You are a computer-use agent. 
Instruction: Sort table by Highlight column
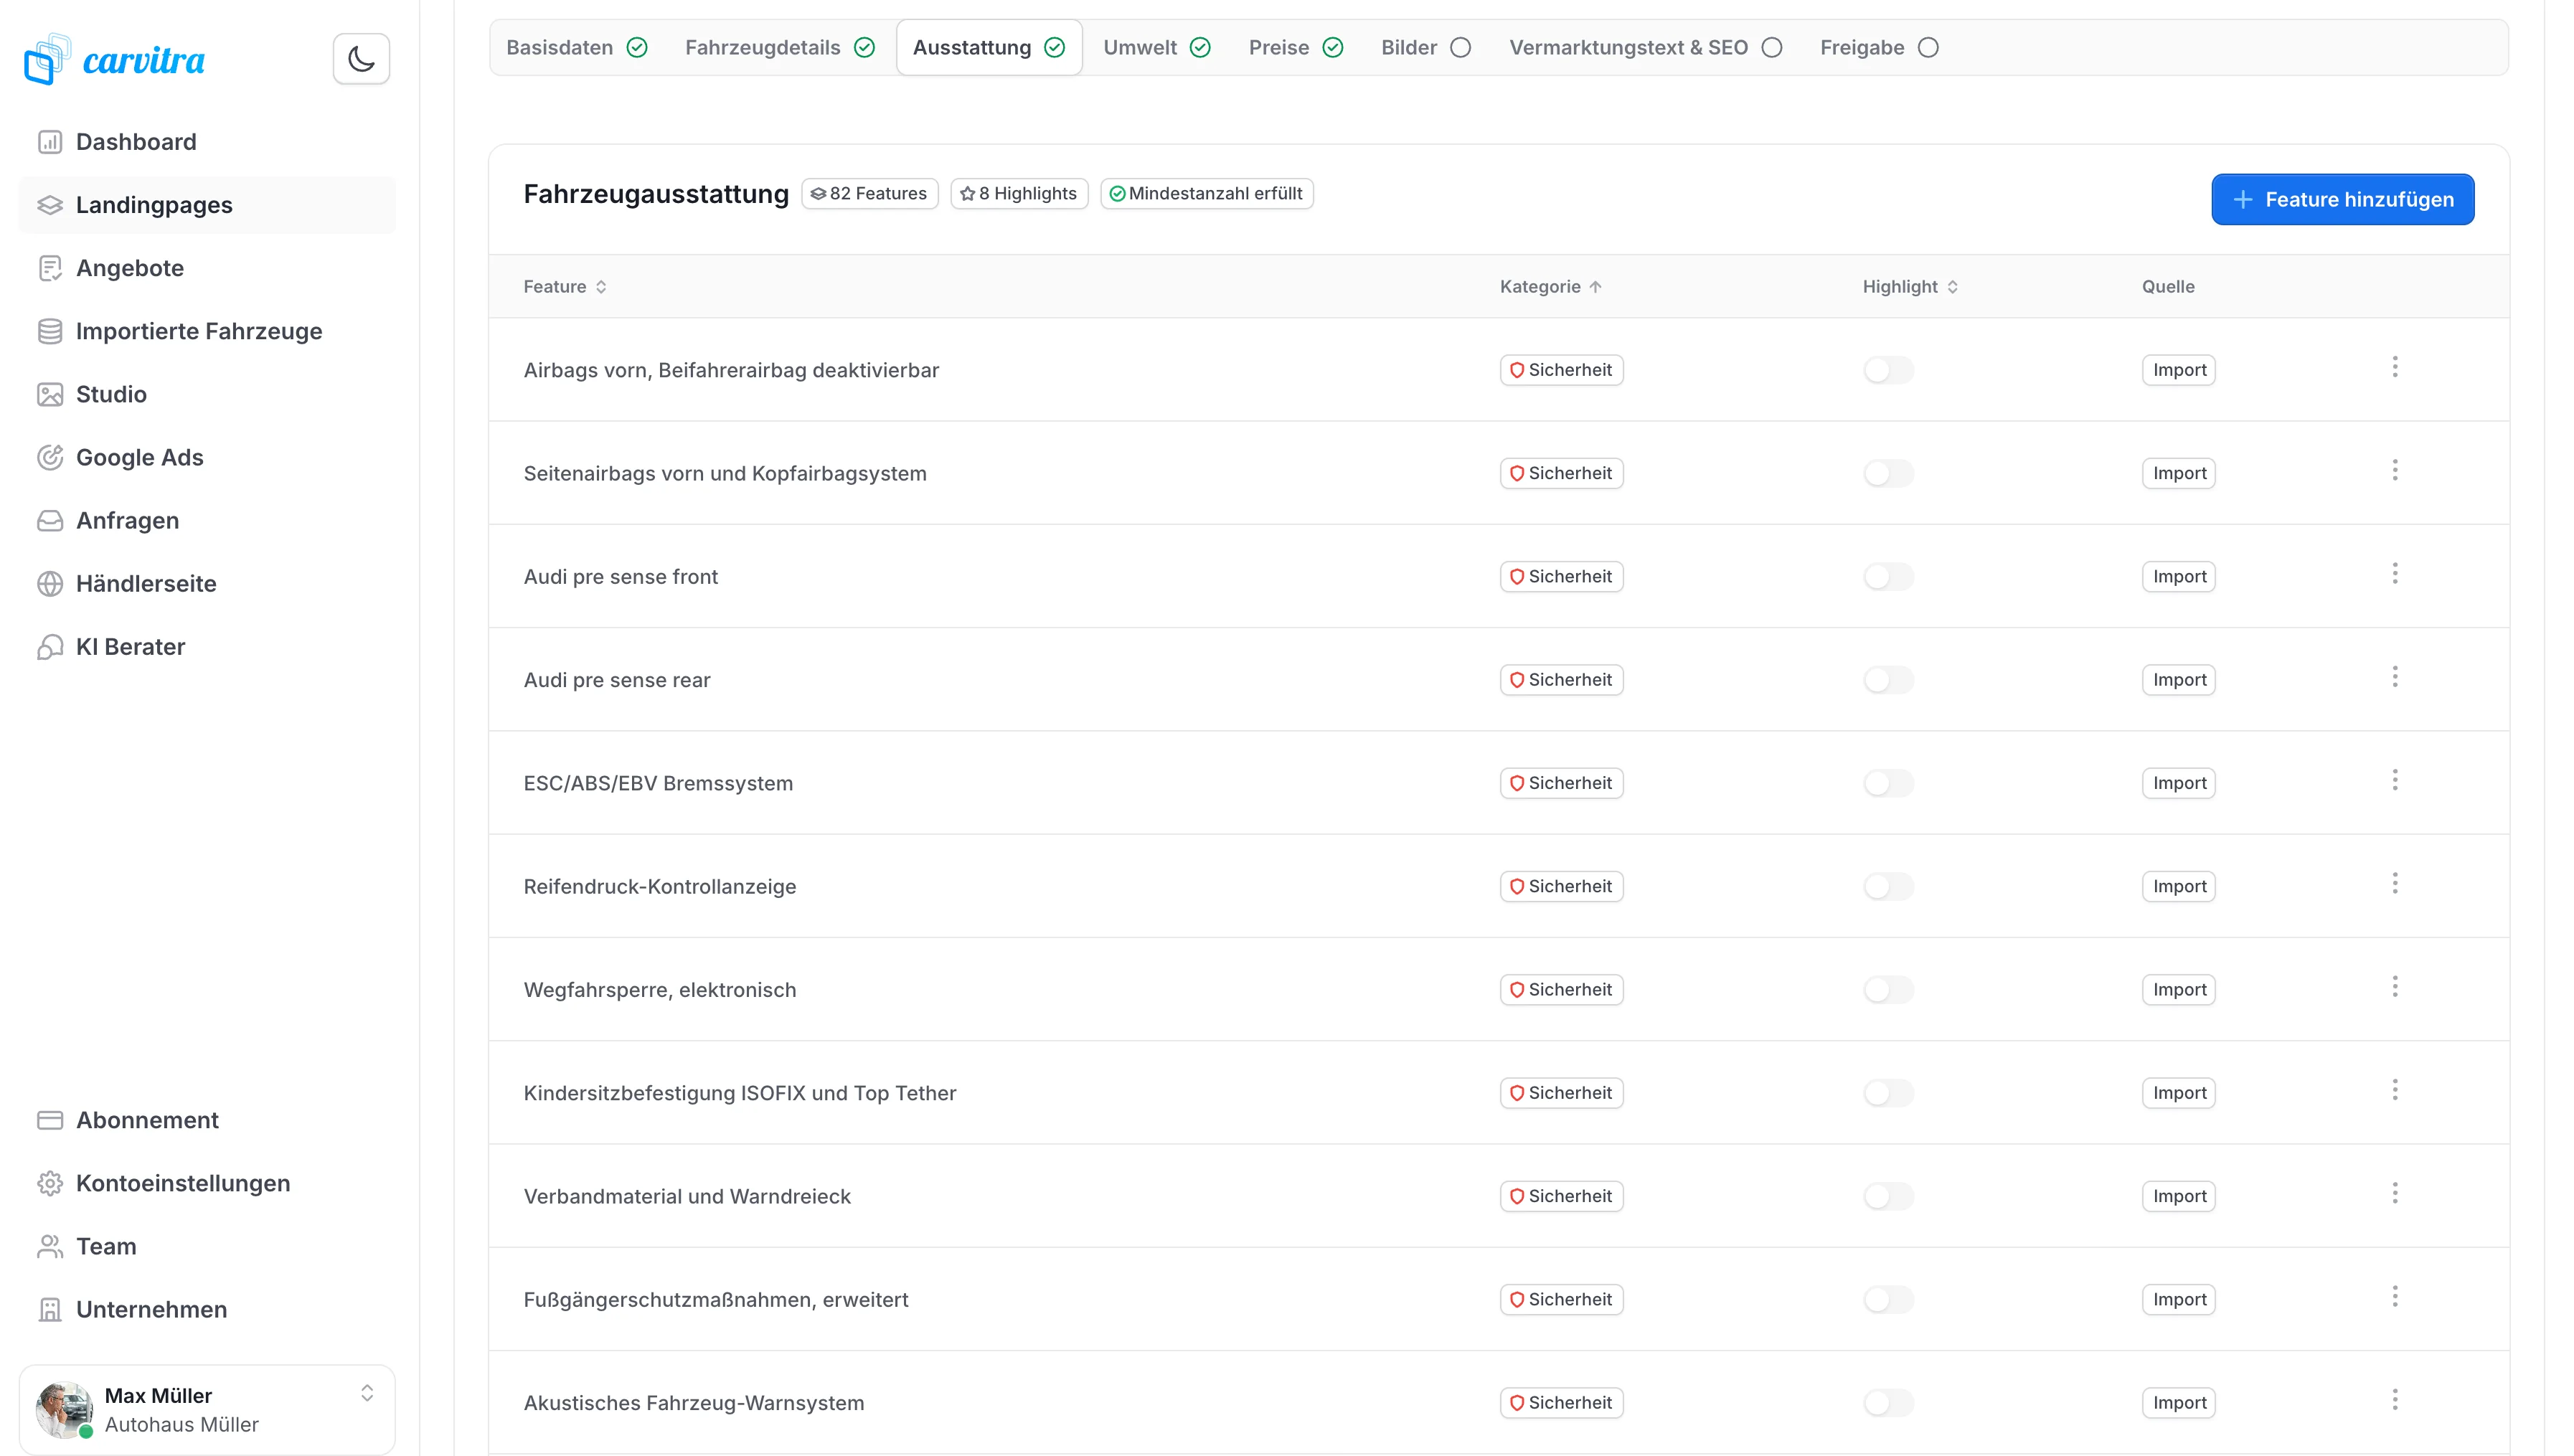[1910, 287]
